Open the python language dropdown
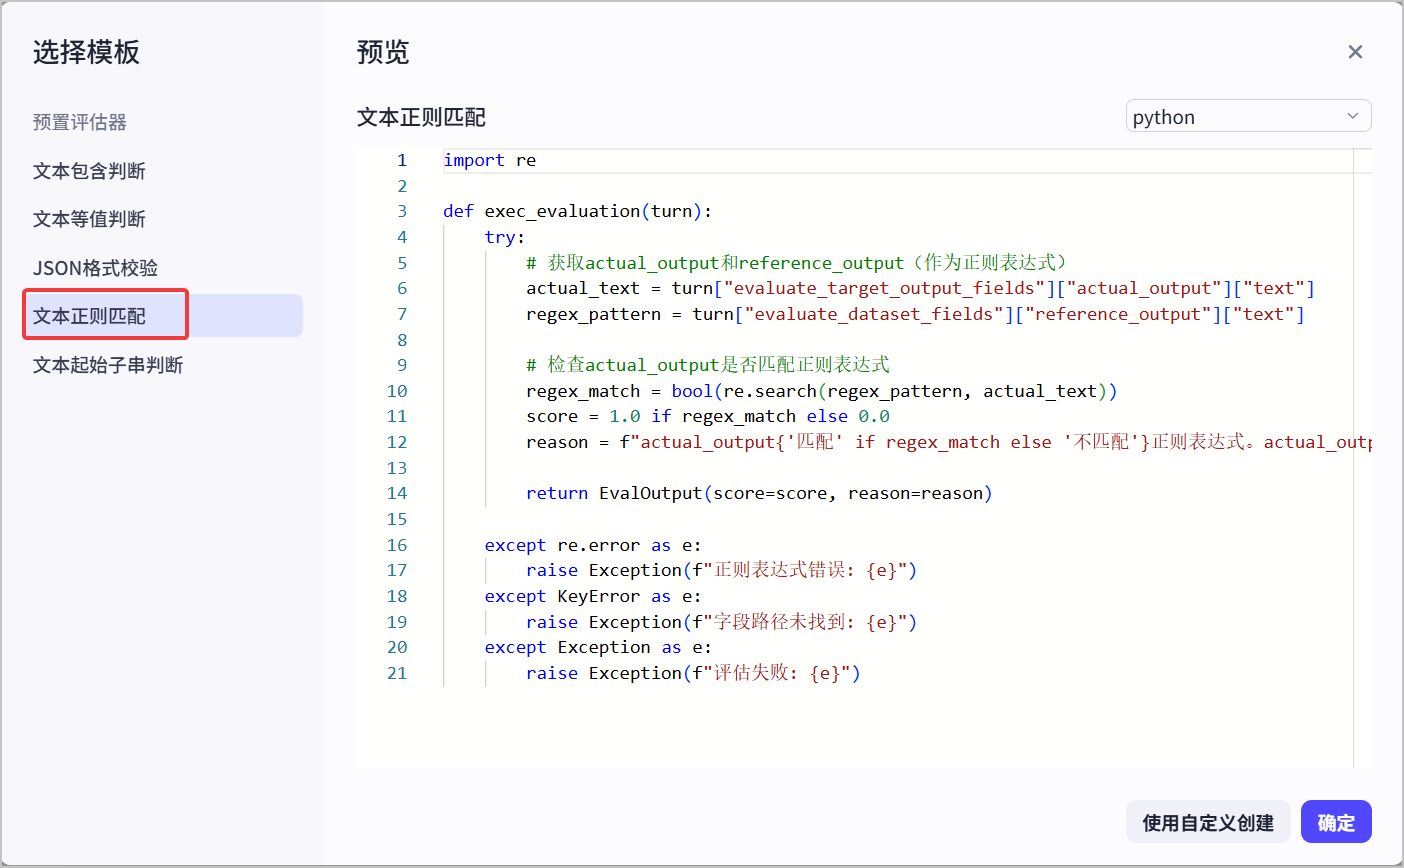 [x=1248, y=116]
